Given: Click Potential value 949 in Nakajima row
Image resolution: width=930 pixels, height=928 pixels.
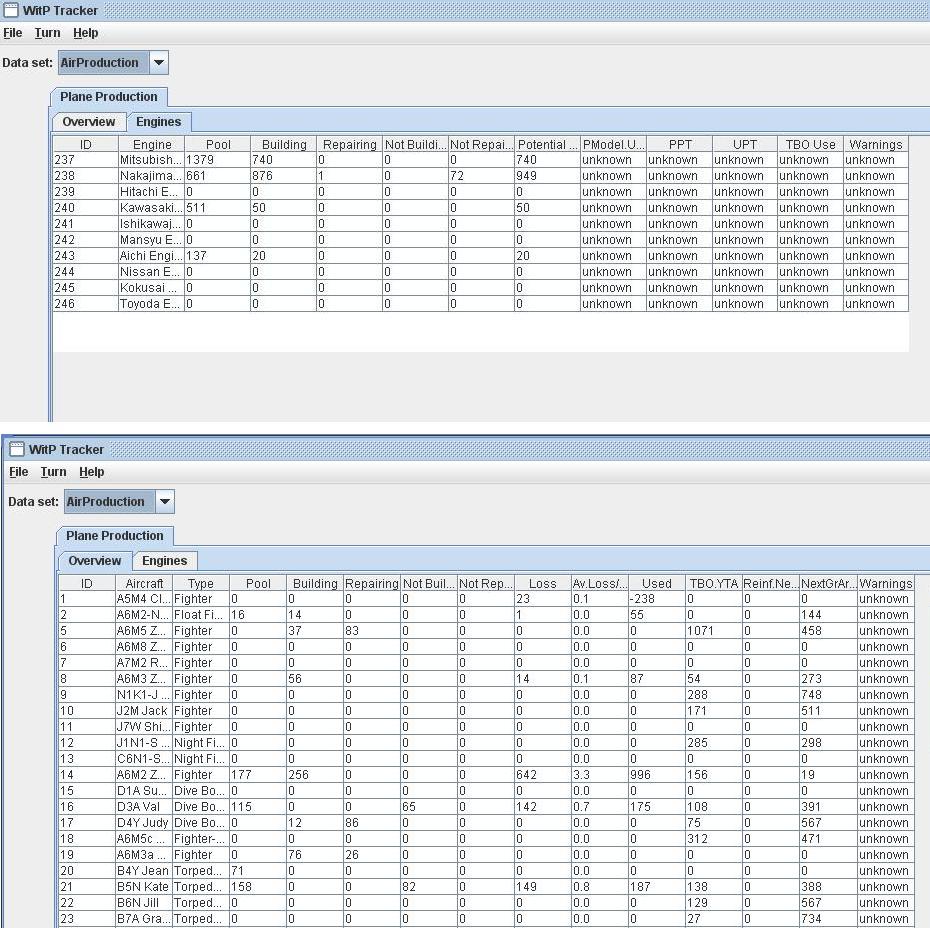Looking at the screenshot, I should [547, 176].
